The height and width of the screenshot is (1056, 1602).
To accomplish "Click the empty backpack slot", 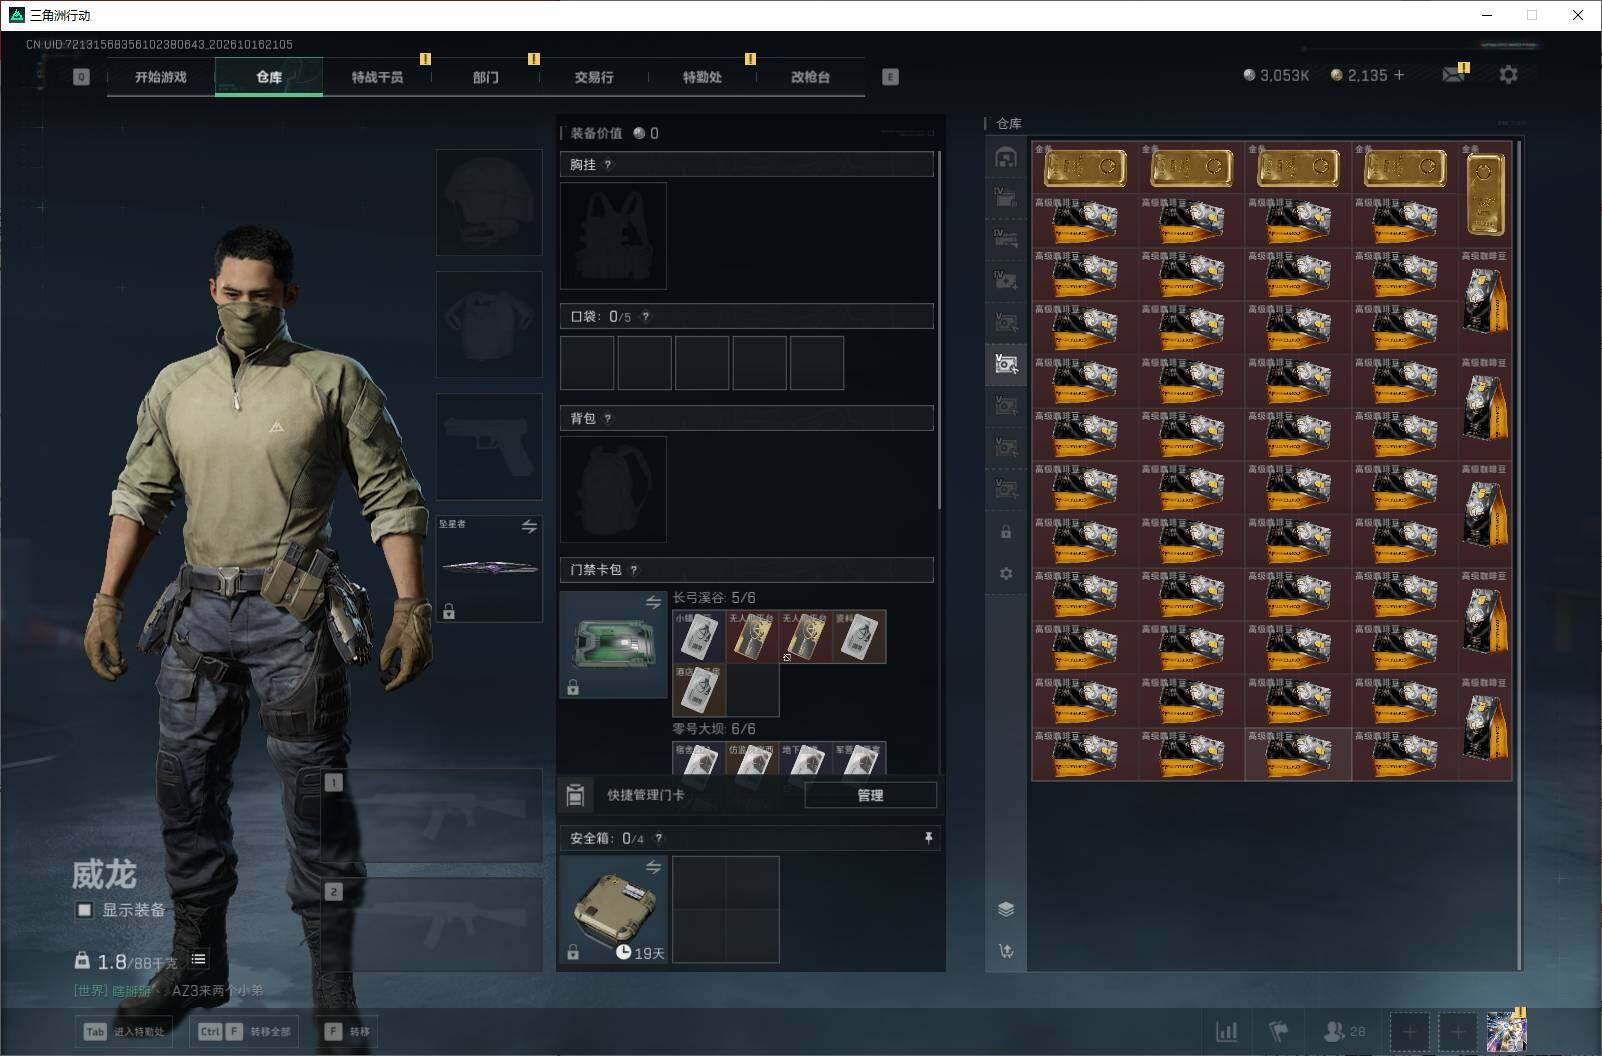I will click(613, 489).
